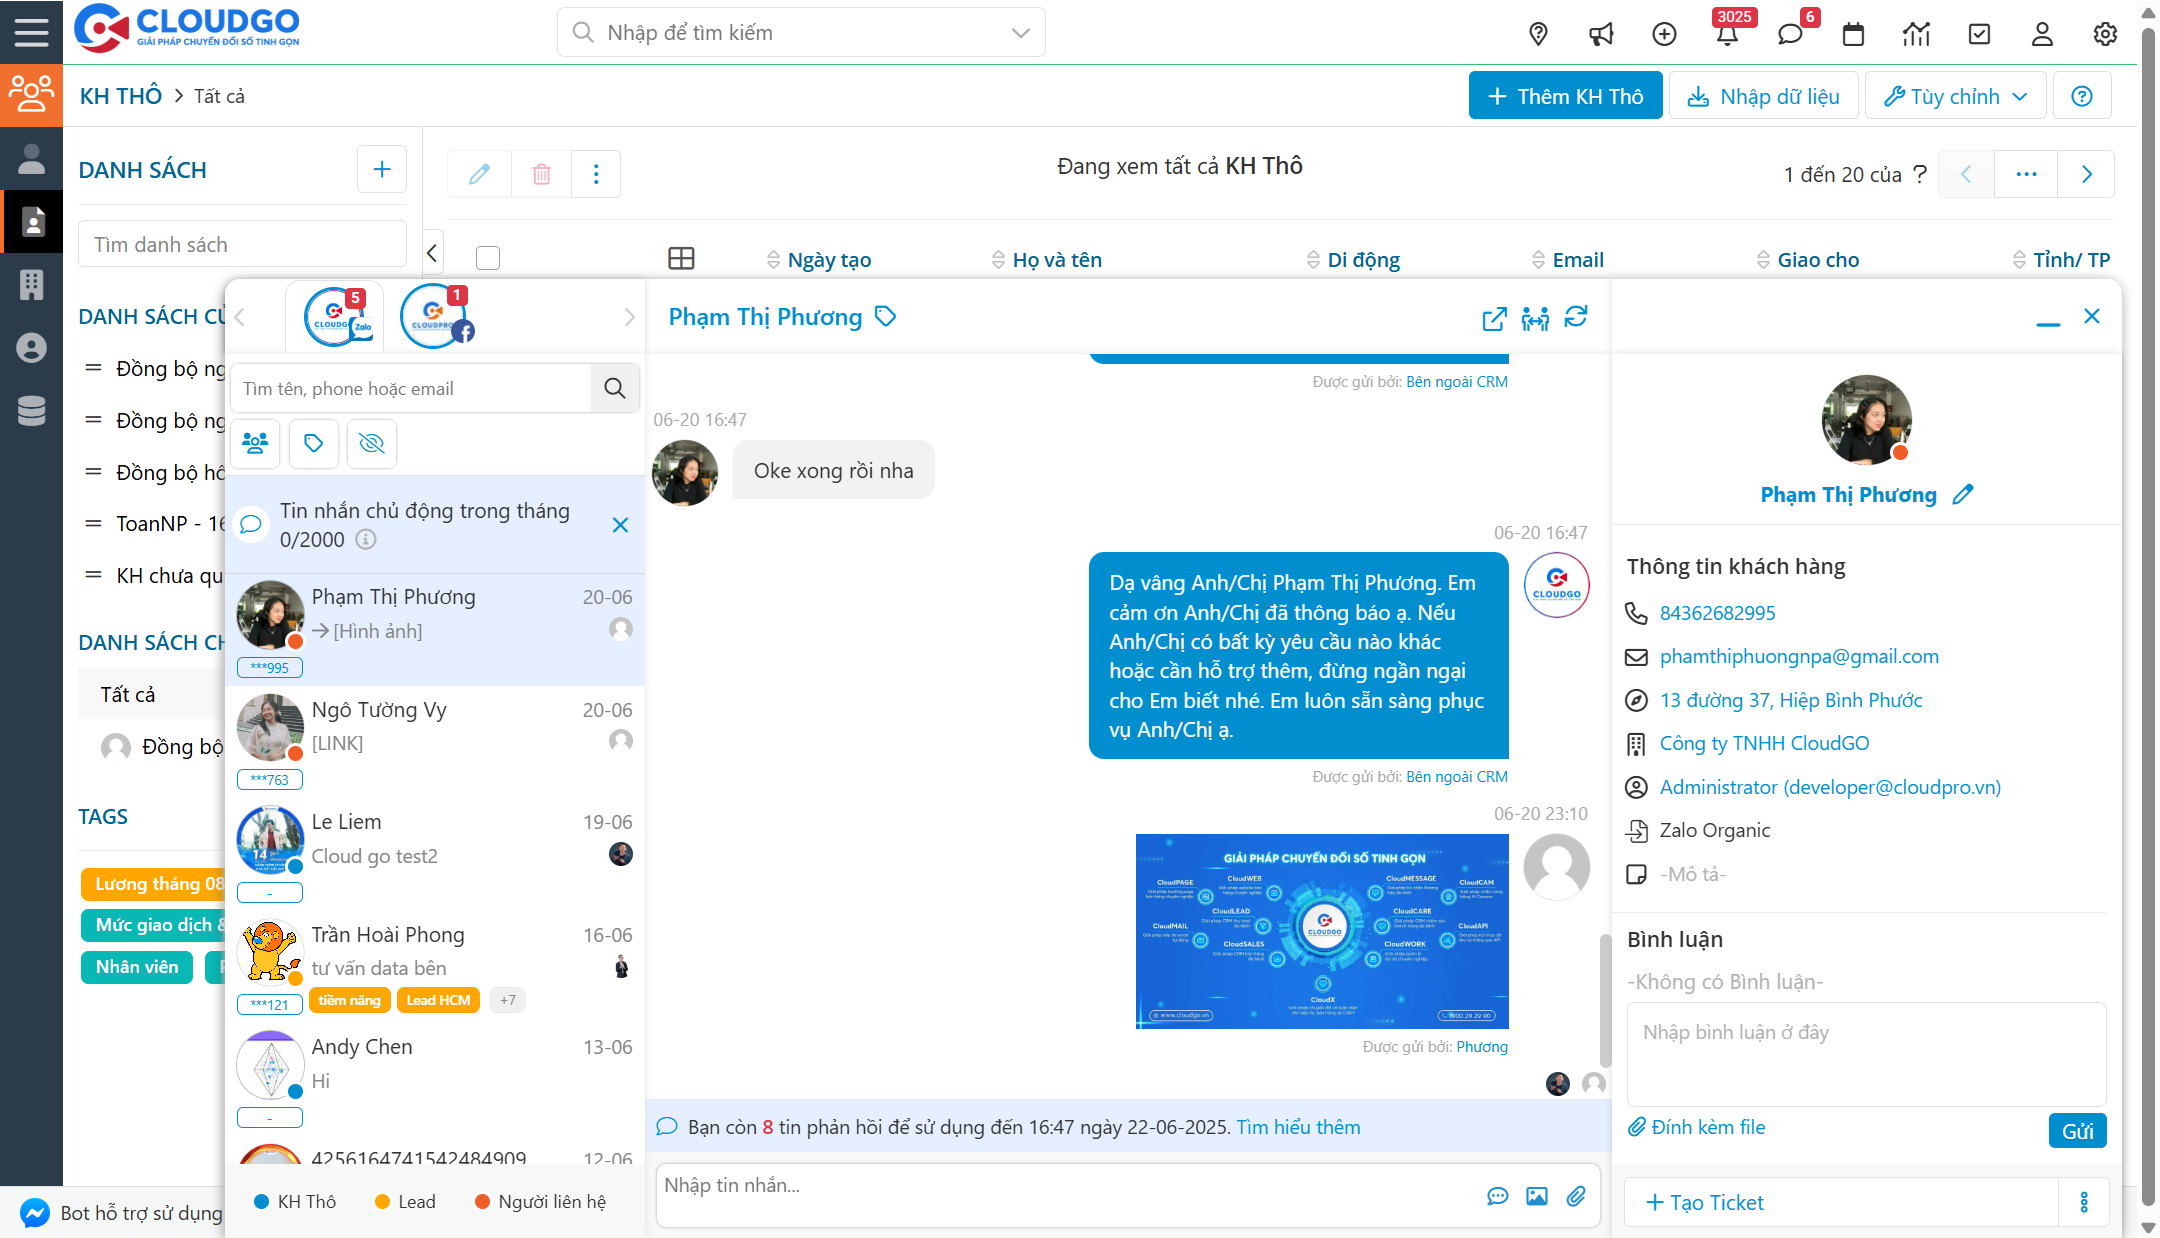Open the notifications bell showing 3025
This screenshot has width=2160, height=1238.
click(x=1727, y=33)
